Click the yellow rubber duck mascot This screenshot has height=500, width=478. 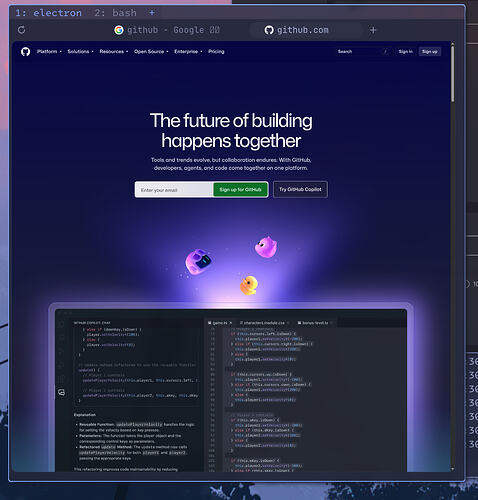click(x=249, y=285)
